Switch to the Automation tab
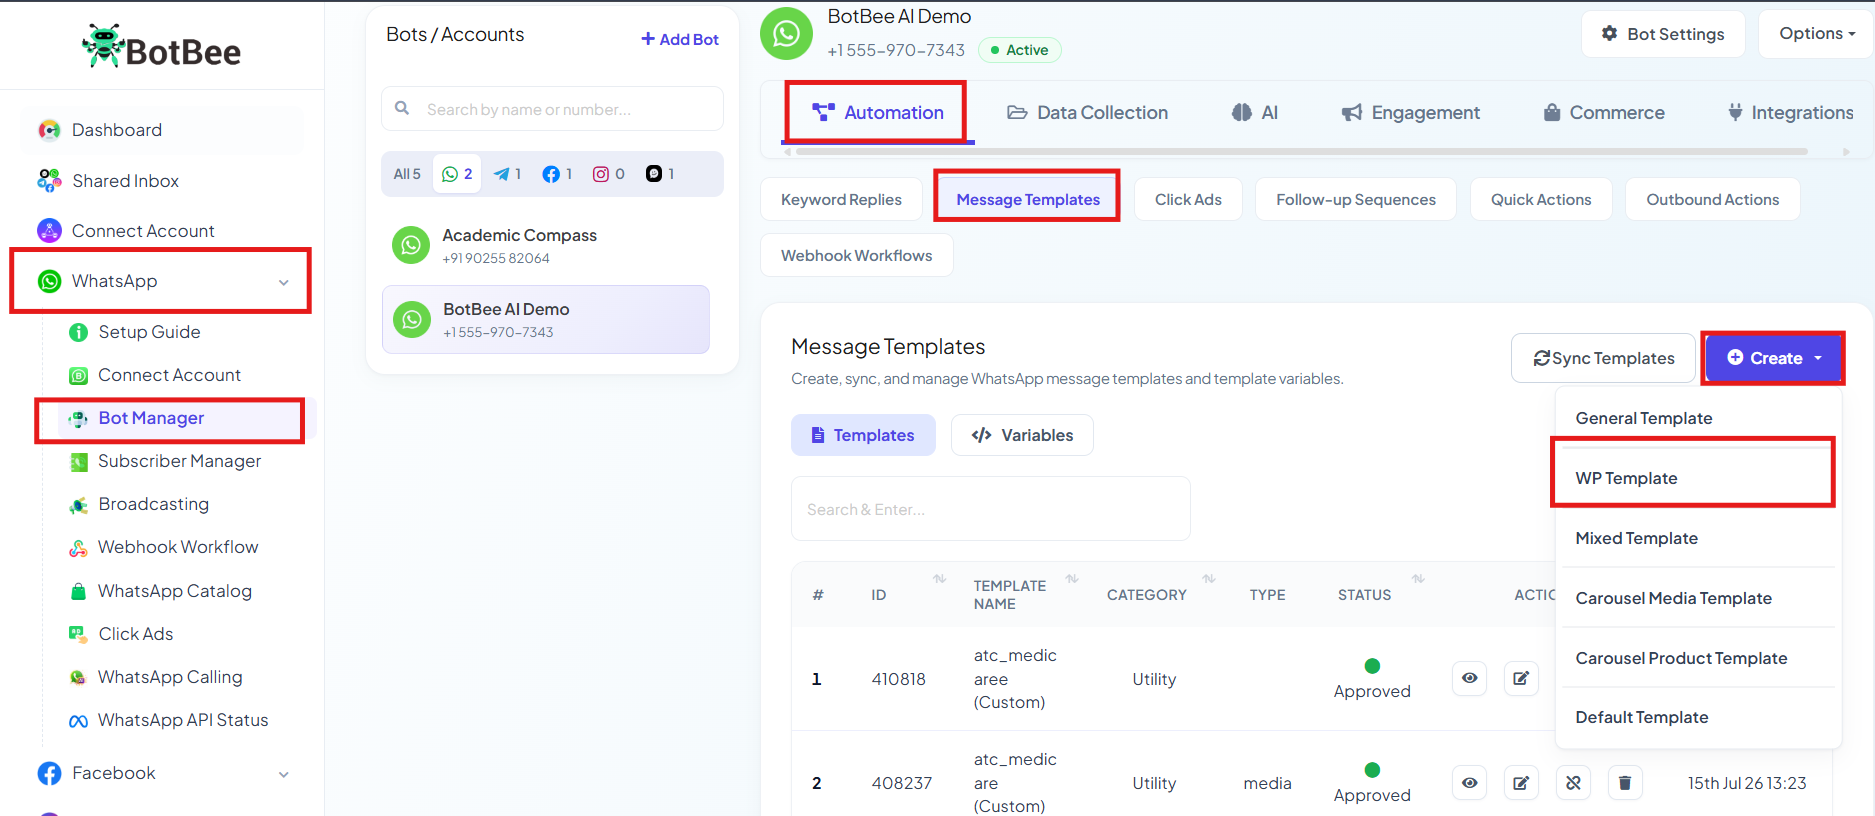This screenshot has width=1875, height=816. pos(877,113)
